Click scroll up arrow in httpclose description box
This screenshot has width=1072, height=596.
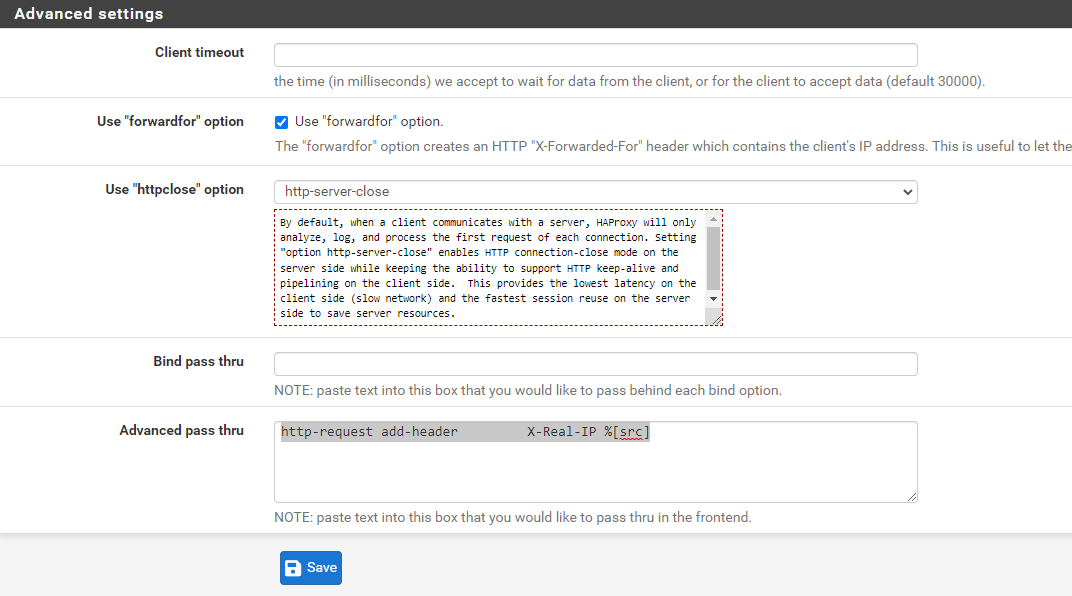click(713, 219)
